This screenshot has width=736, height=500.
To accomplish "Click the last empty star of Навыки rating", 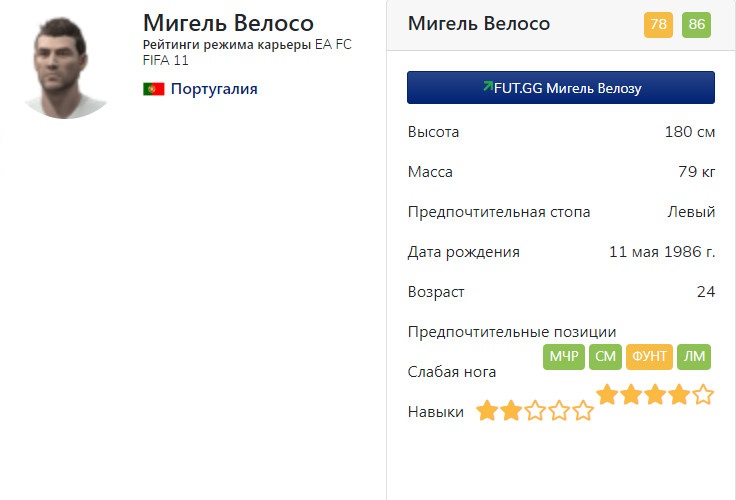I will [x=583, y=411].
